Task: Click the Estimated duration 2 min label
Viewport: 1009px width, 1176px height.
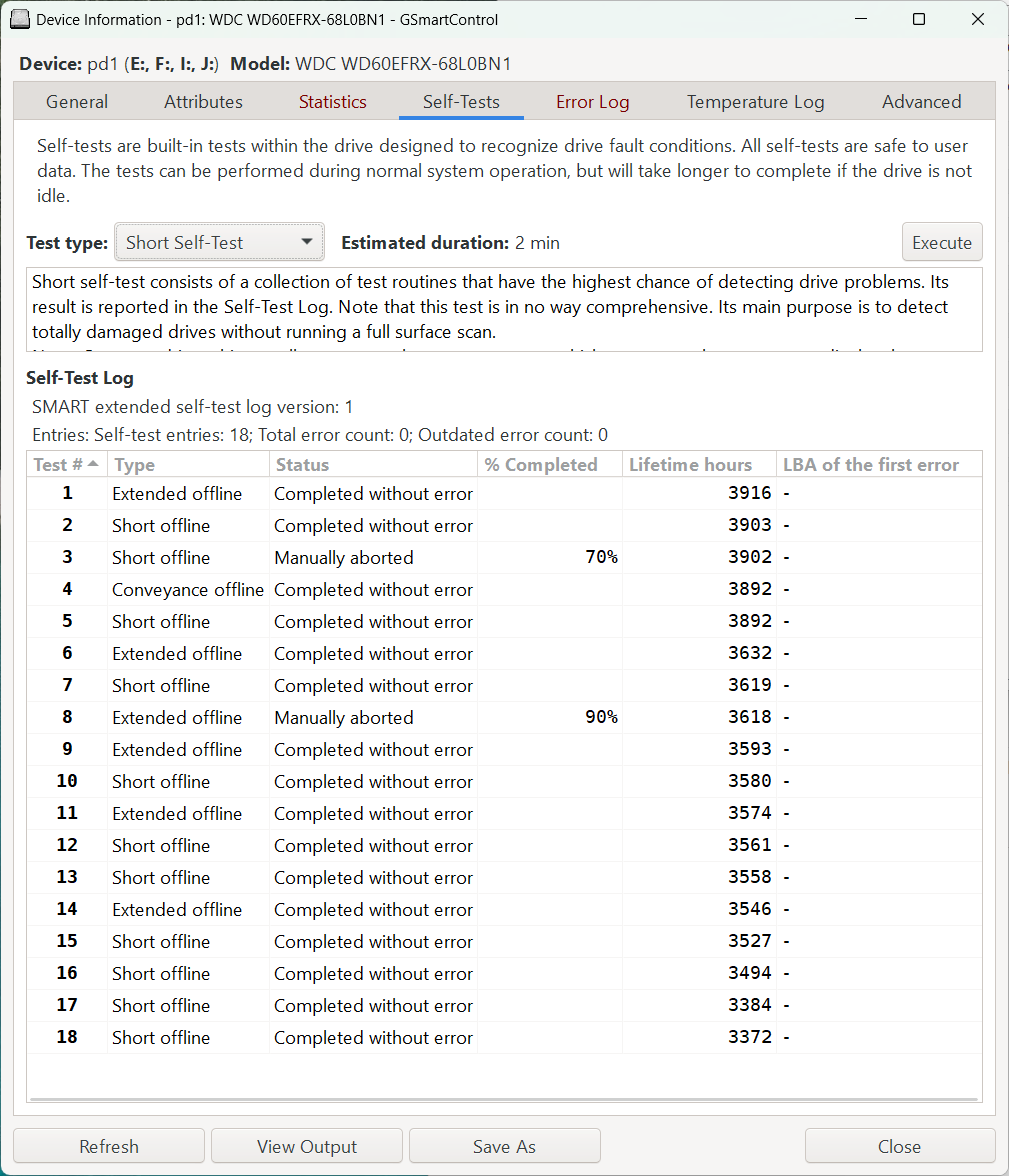Action: (450, 243)
